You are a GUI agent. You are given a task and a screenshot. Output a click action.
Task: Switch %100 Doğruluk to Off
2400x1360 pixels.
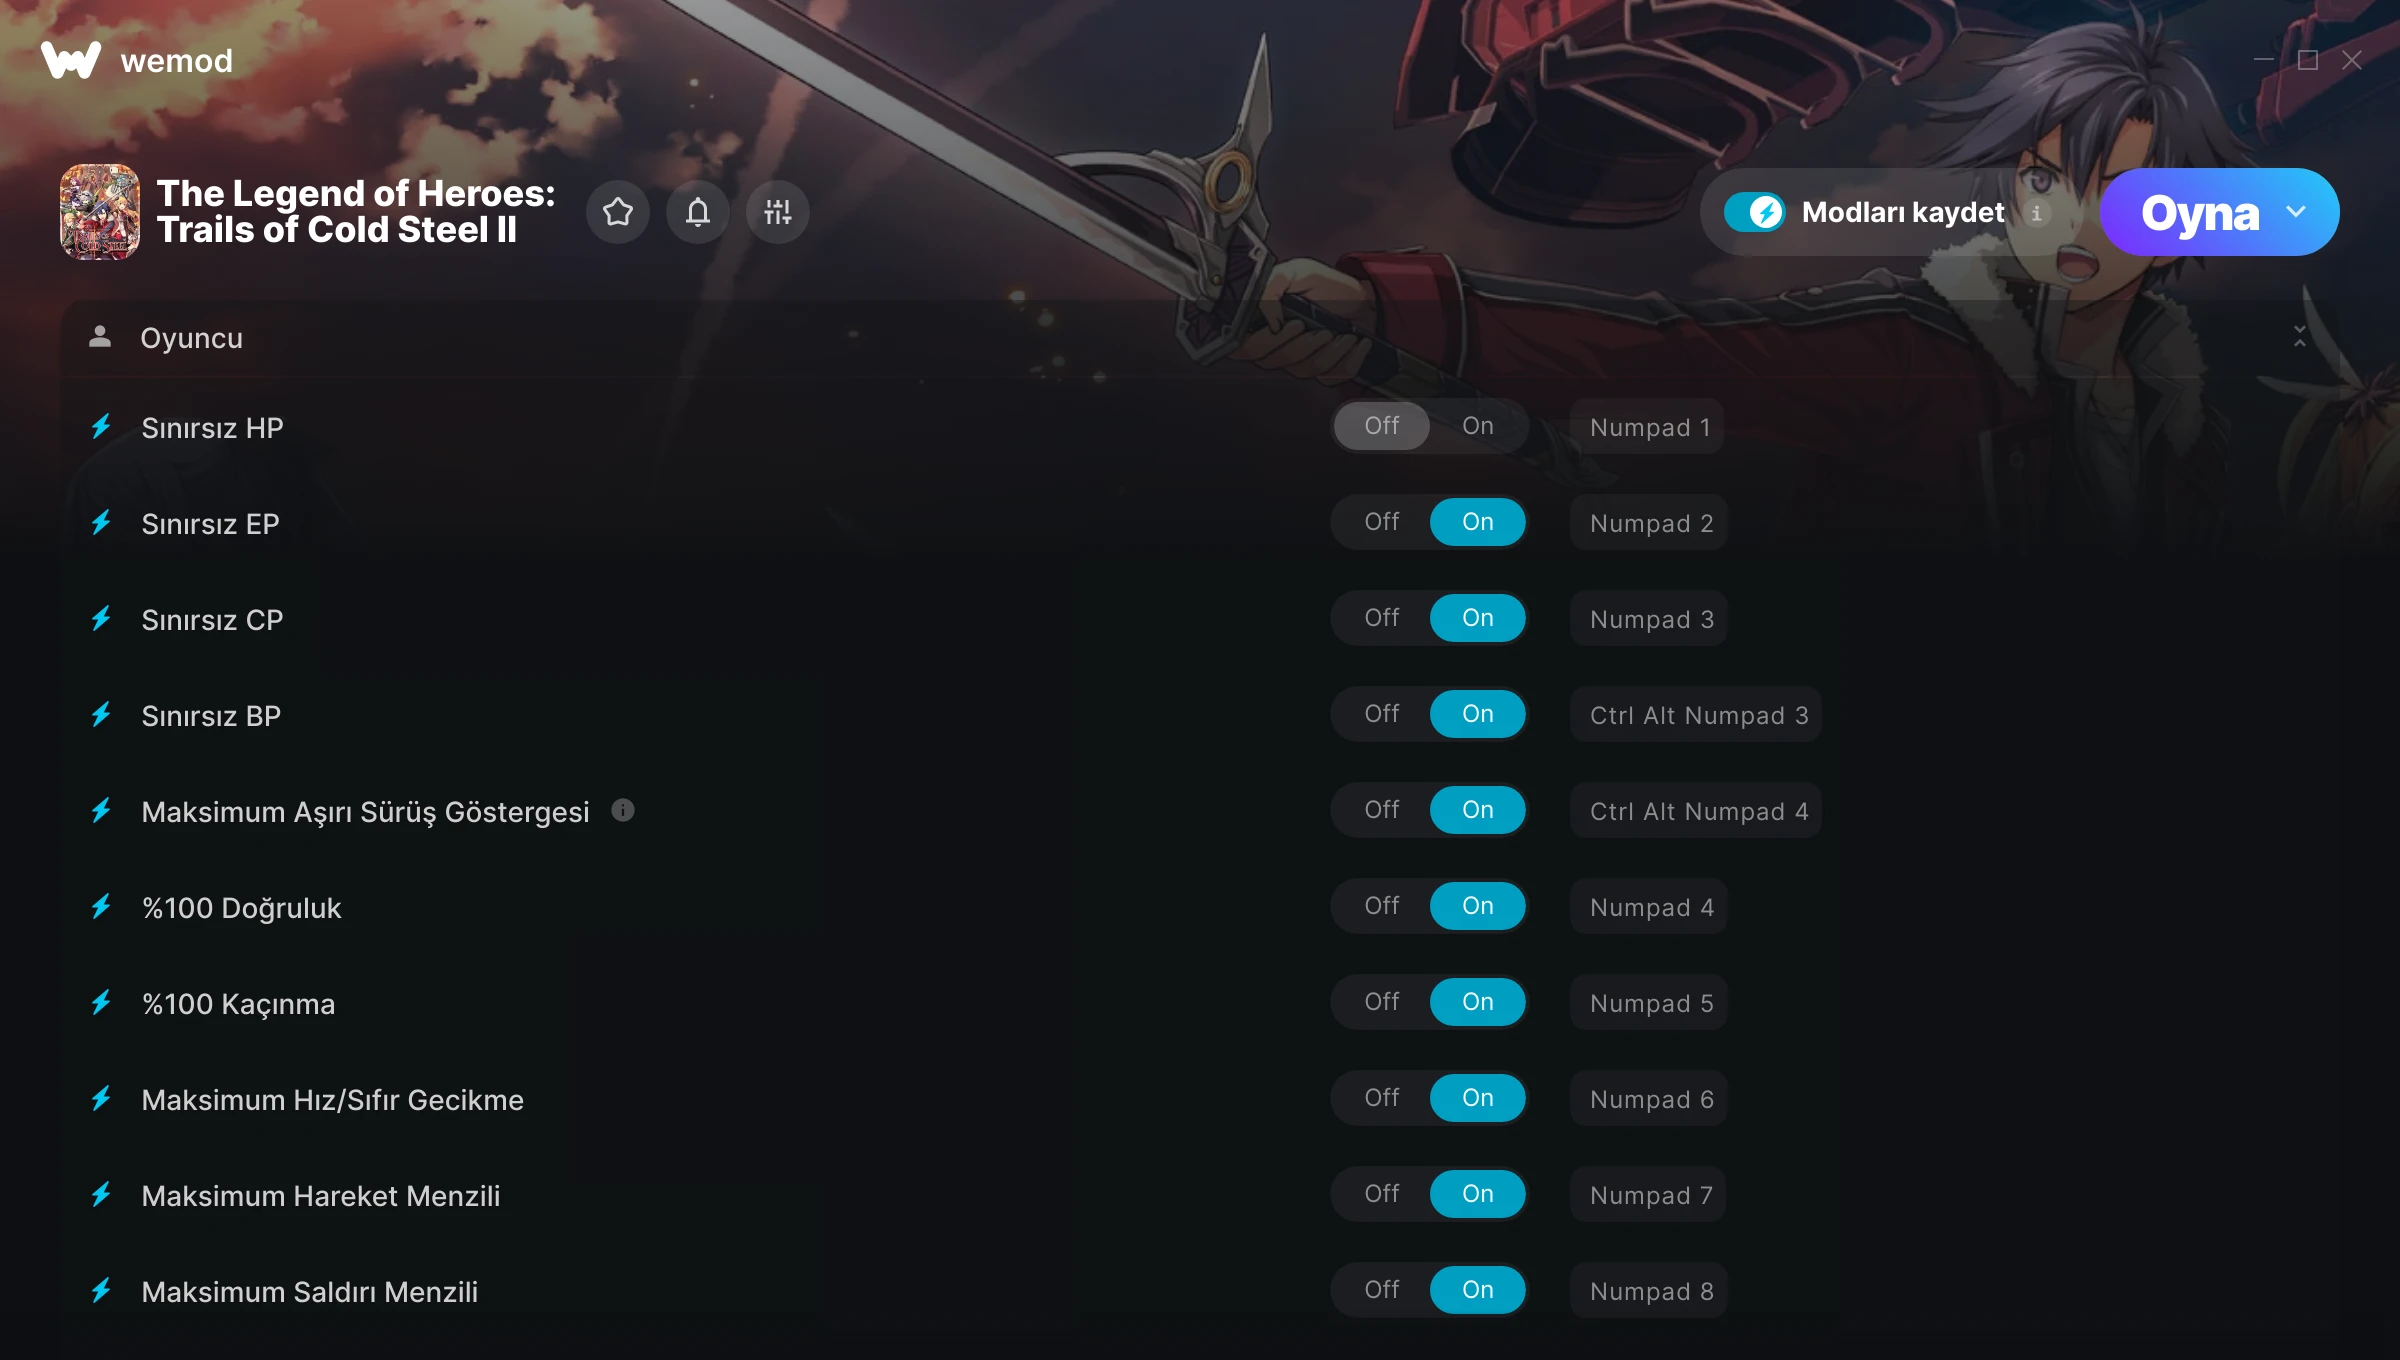[1382, 906]
